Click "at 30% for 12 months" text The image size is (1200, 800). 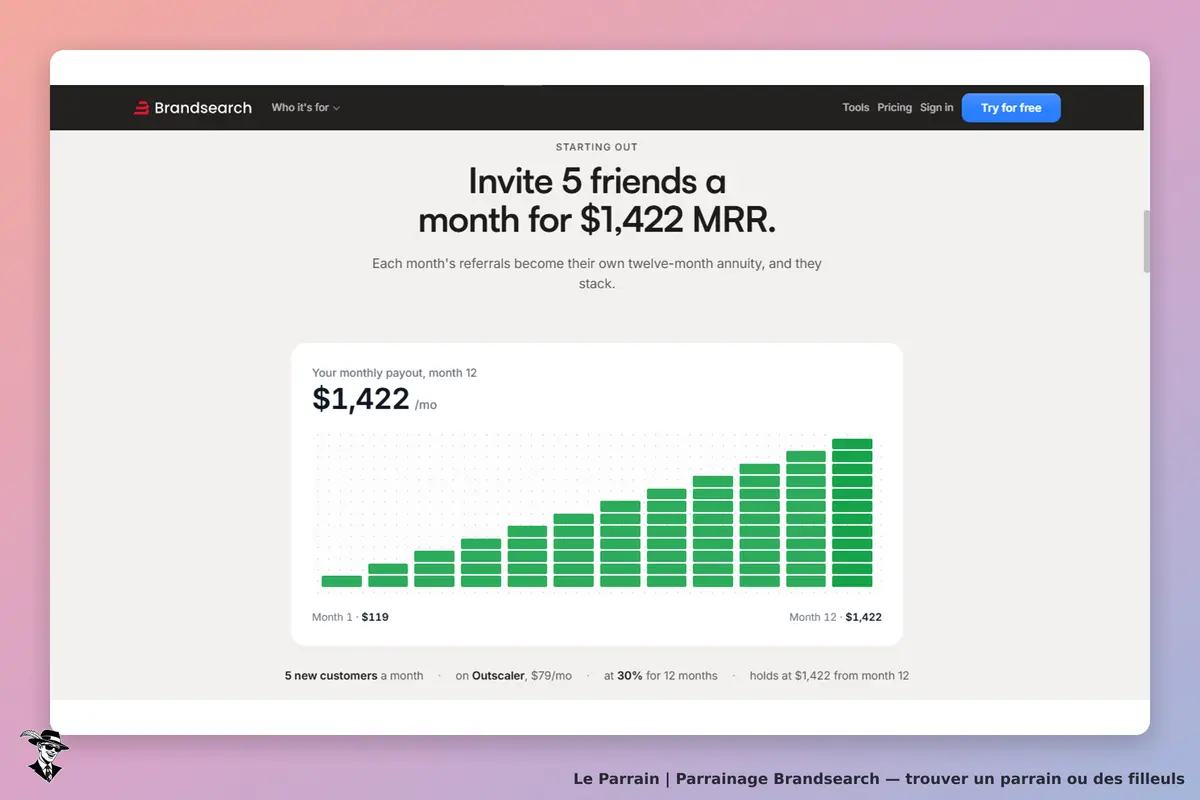click(x=661, y=676)
